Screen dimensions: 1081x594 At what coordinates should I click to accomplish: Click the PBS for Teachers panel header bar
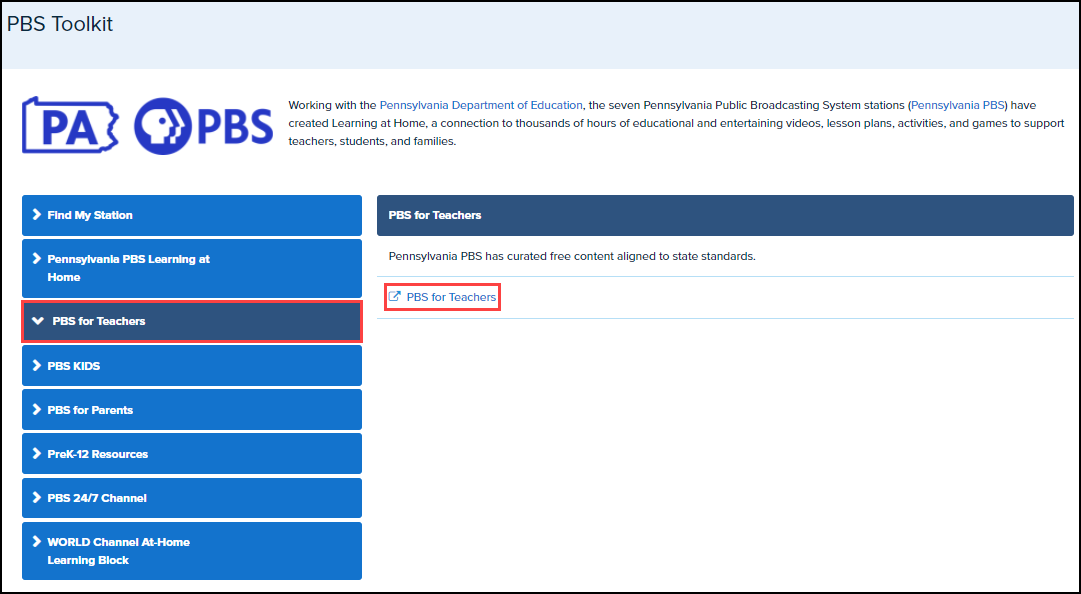(724, 215)
